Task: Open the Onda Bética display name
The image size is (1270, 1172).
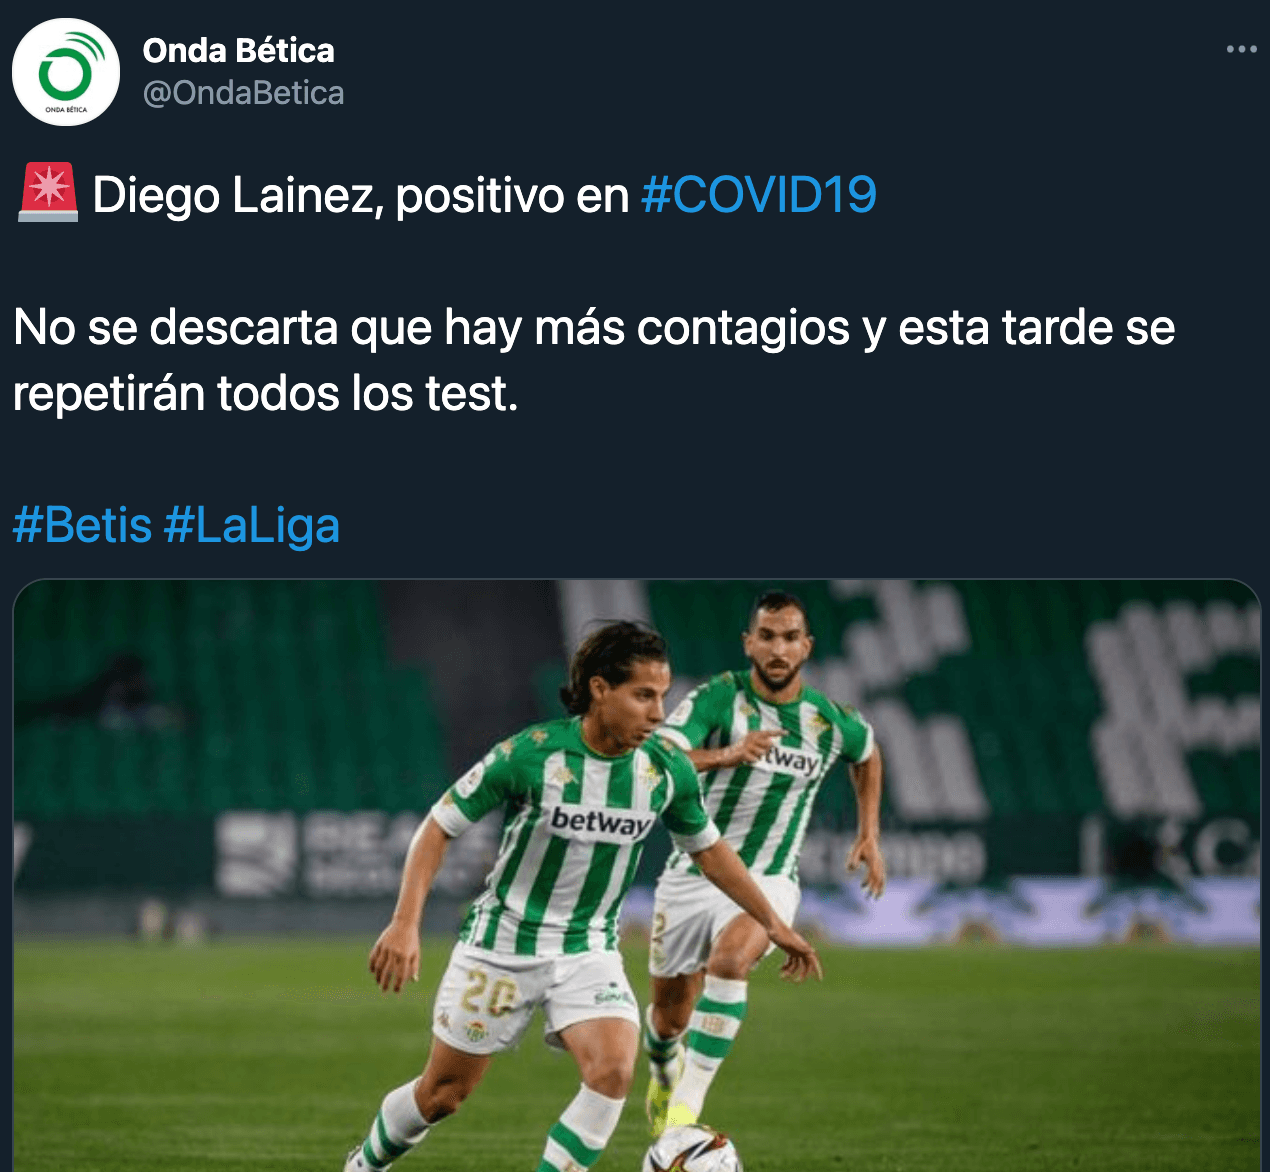Action: 238,50
